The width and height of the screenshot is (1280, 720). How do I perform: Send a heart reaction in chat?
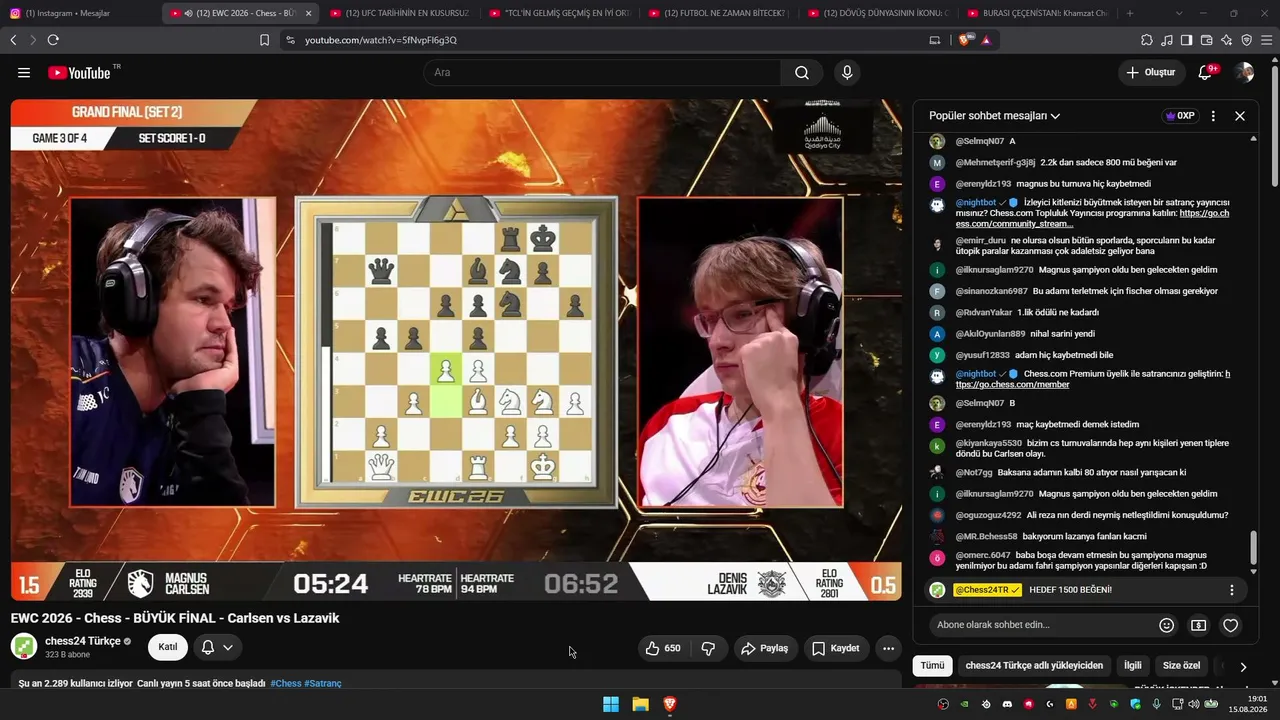[x=1231, y=625]
